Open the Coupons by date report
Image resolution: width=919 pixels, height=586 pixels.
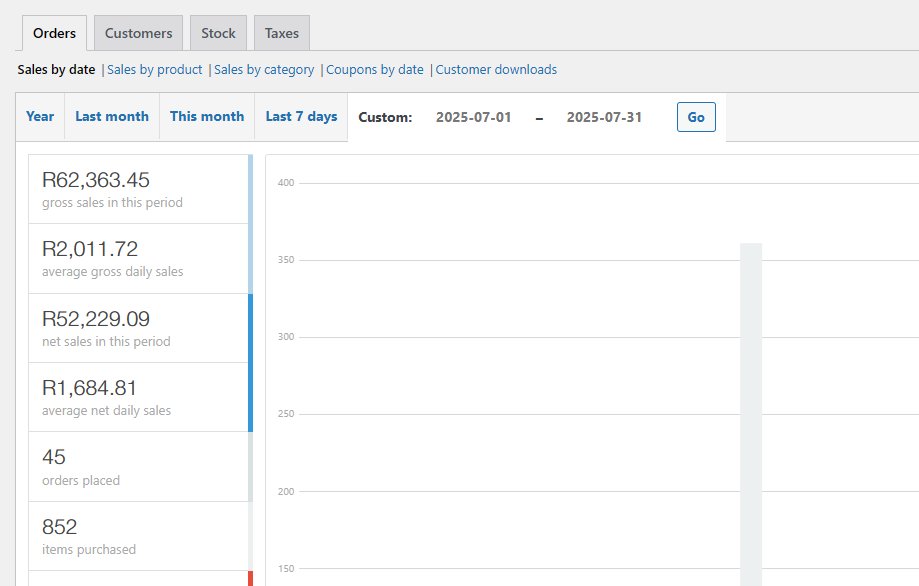[375, 70]
